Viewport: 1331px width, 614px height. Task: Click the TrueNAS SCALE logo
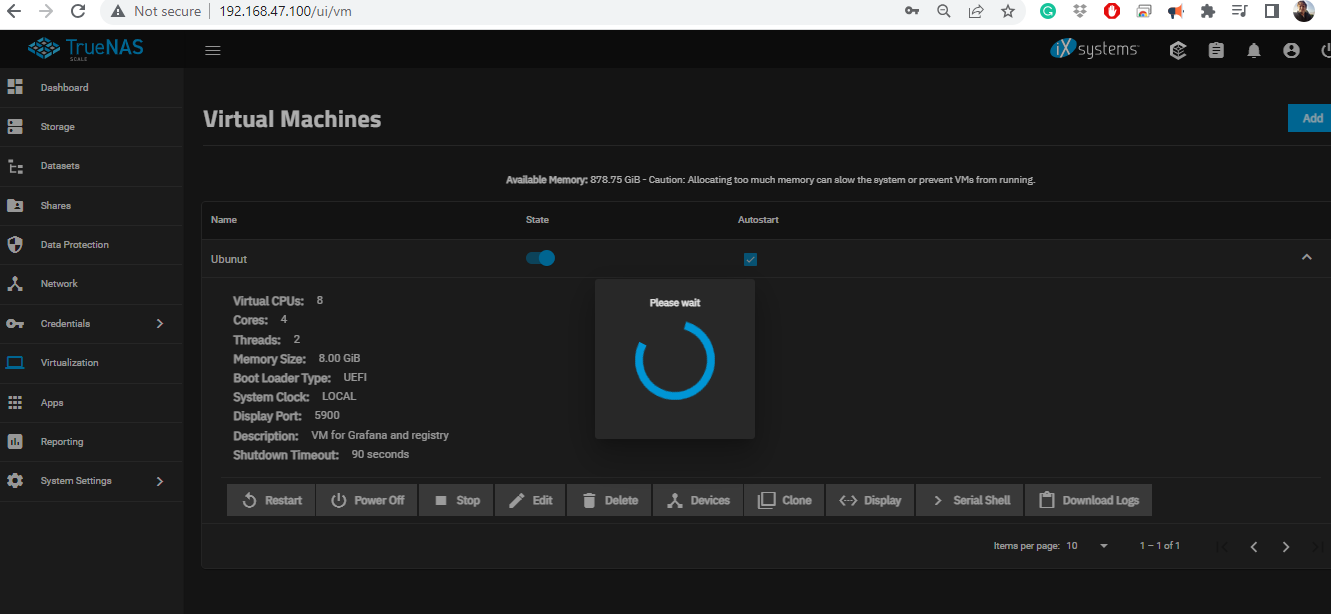(x=86, y=48)
